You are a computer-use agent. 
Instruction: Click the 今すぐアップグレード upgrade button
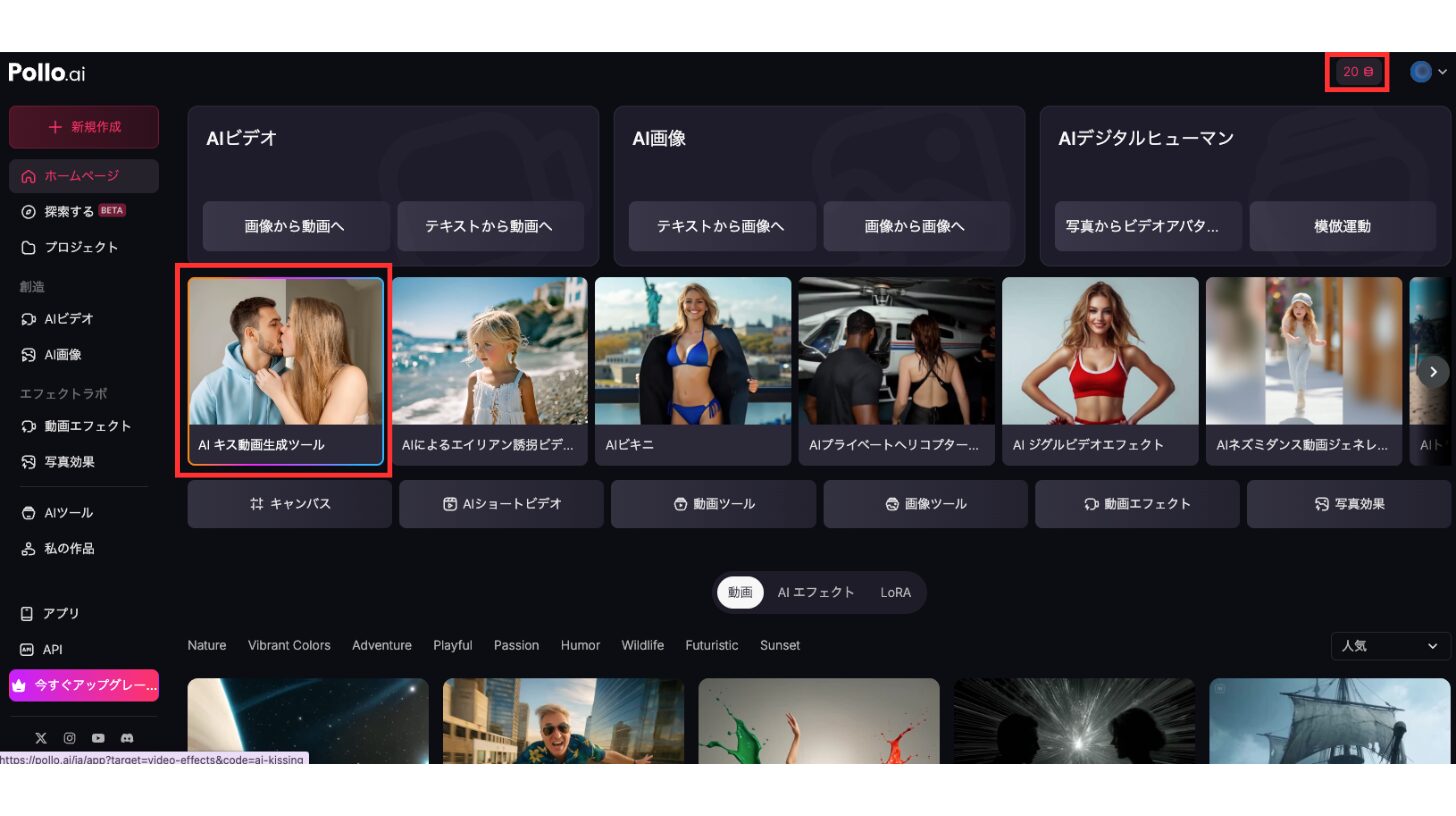click(84, 686)
